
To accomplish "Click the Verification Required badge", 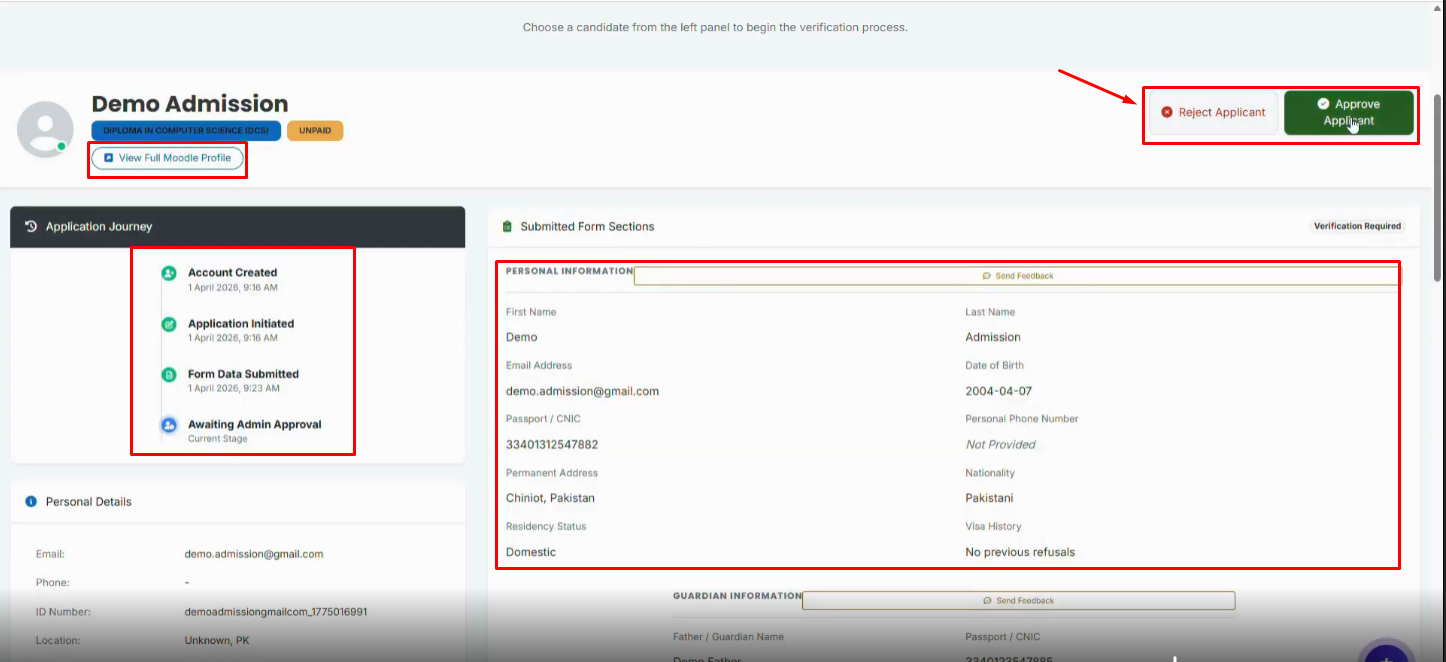I will [x=1357, y=226].
